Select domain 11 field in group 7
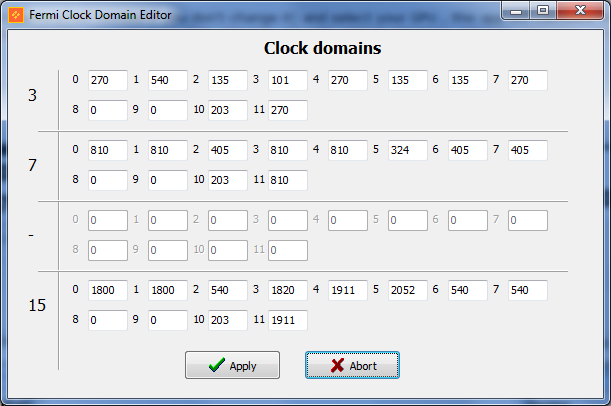This screenshot has height=406, width=611. coord(288,180)
